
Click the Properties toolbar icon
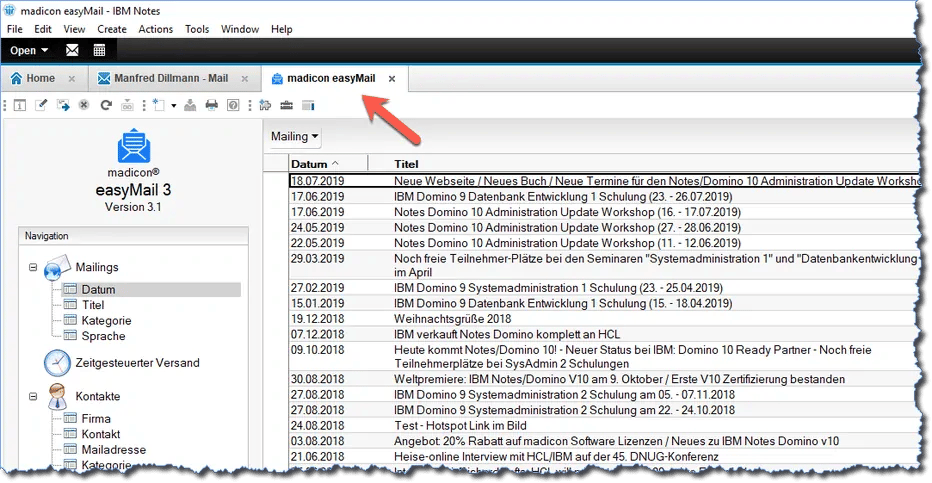coord(20,105)
